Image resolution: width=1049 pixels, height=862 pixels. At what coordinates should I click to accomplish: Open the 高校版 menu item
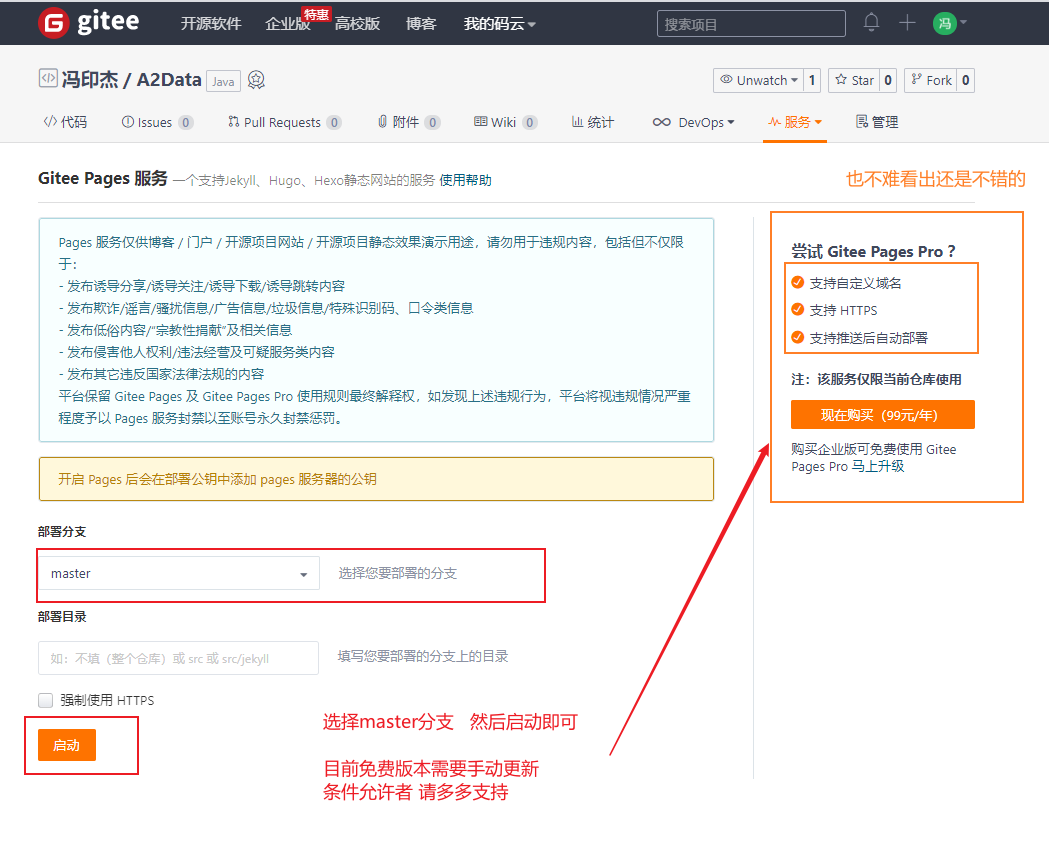click(358, 24)
